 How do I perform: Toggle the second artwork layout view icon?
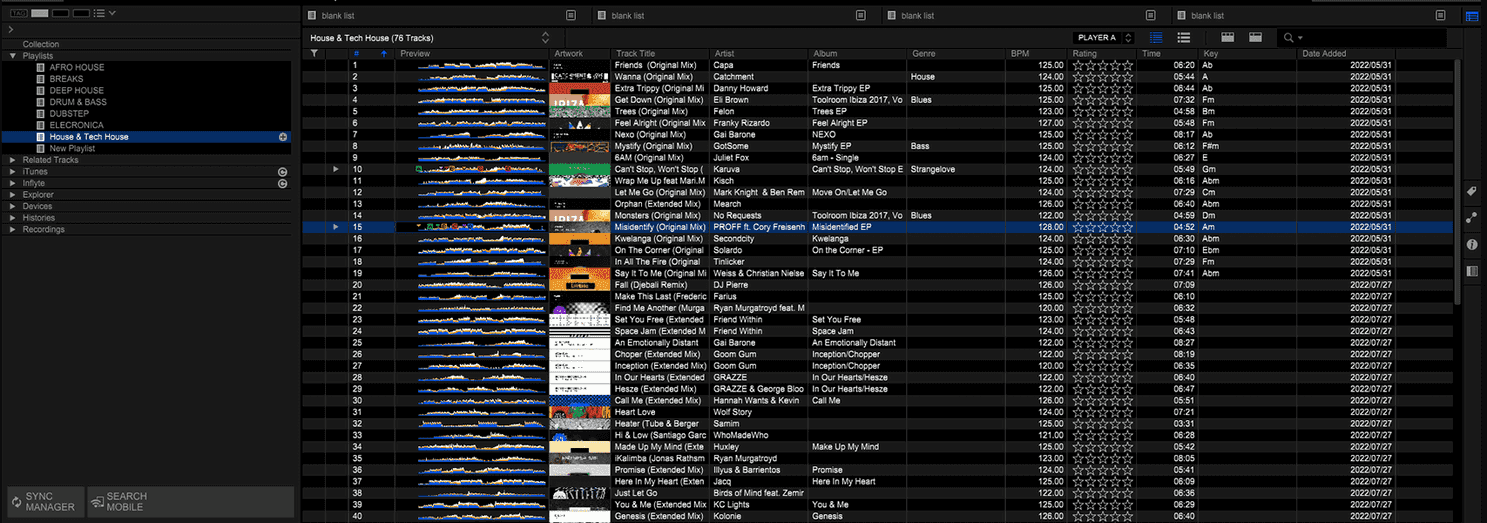[1255, 38]
